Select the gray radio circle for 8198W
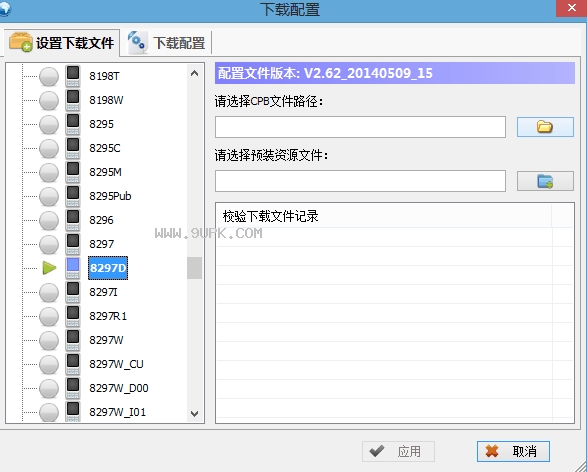The image size is (587, 472). [x=49, y=101]
